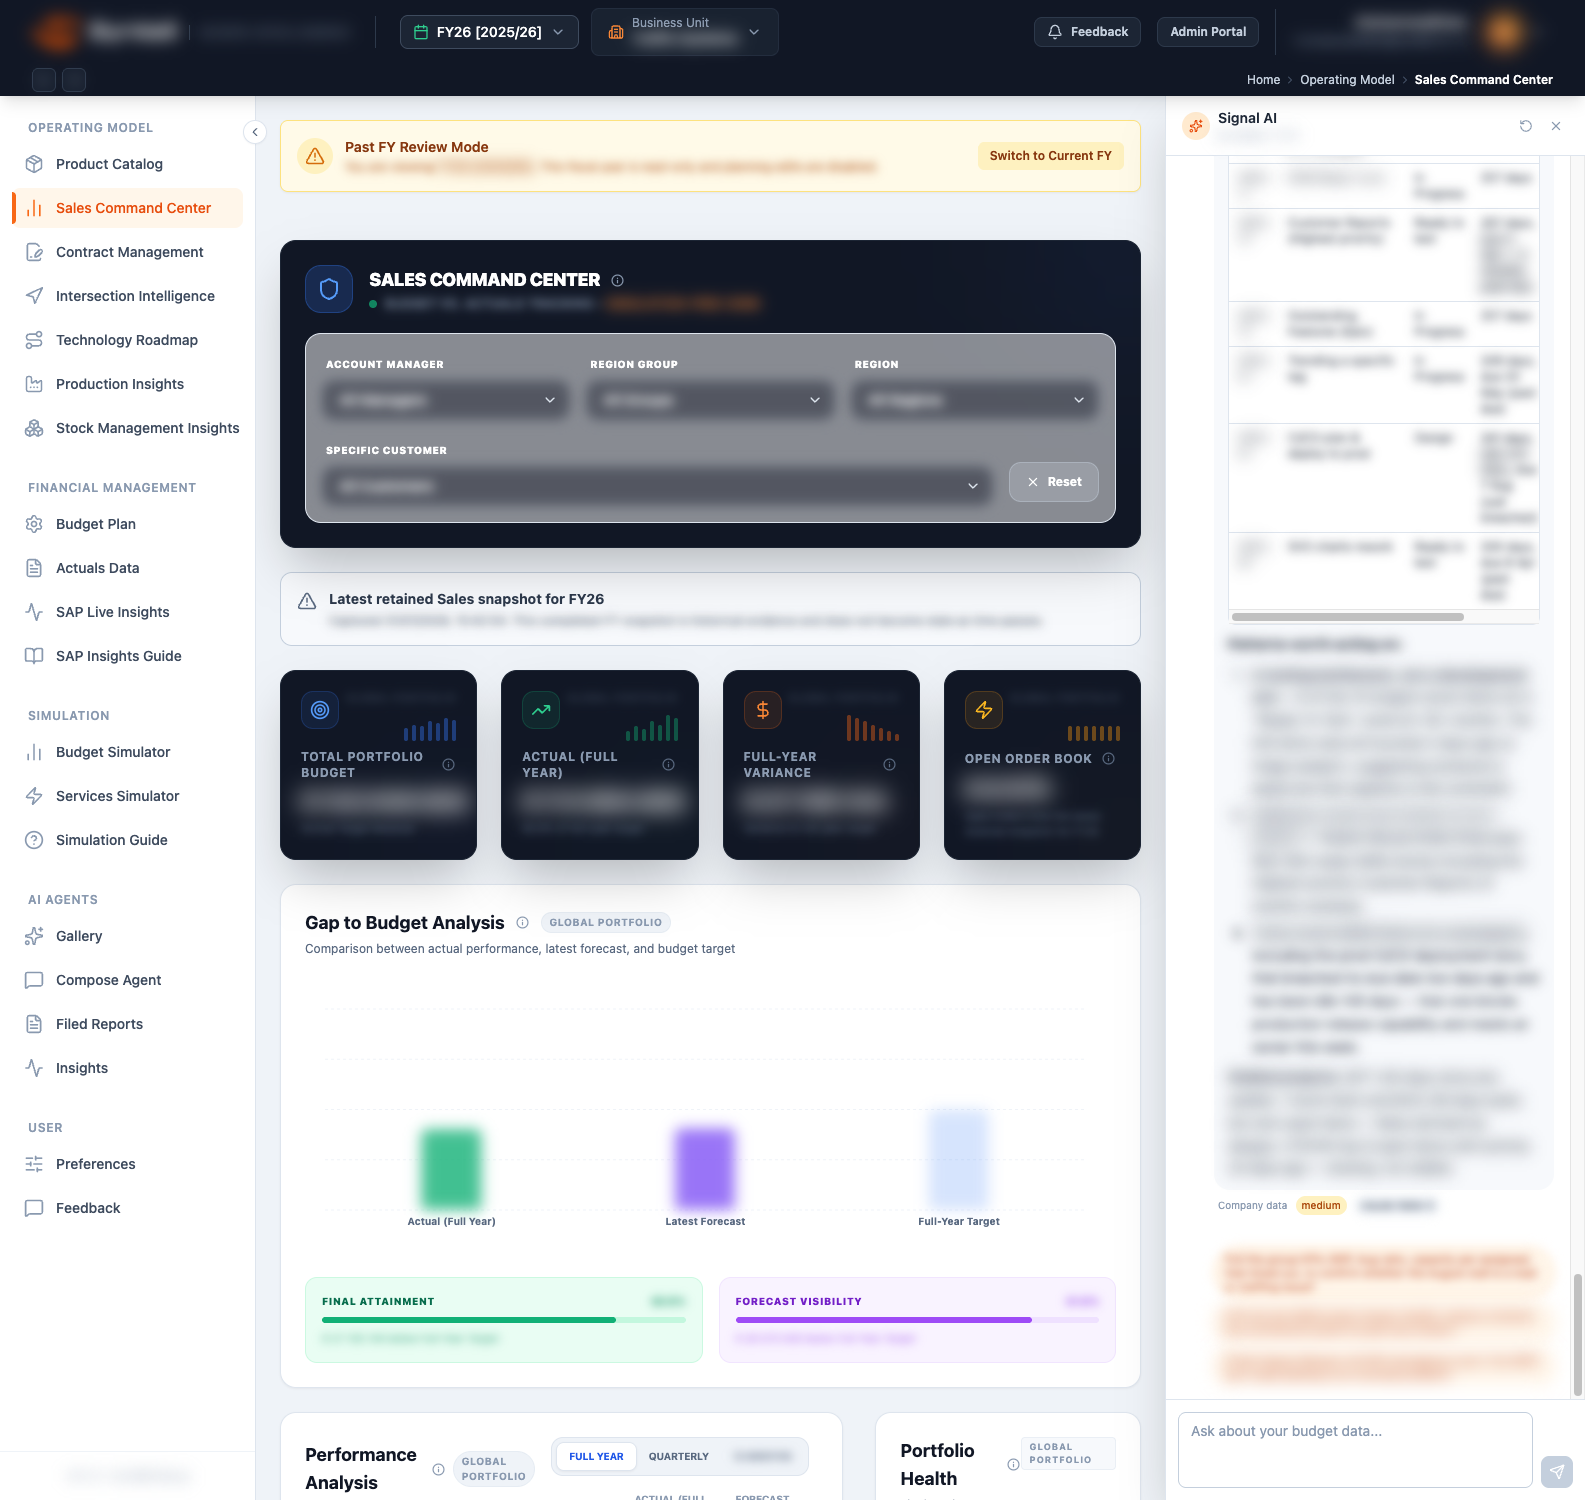The image size is (1585, 1500).
Task: Click info icon on Total Portfolio Budget card
Action: [448, 765]
